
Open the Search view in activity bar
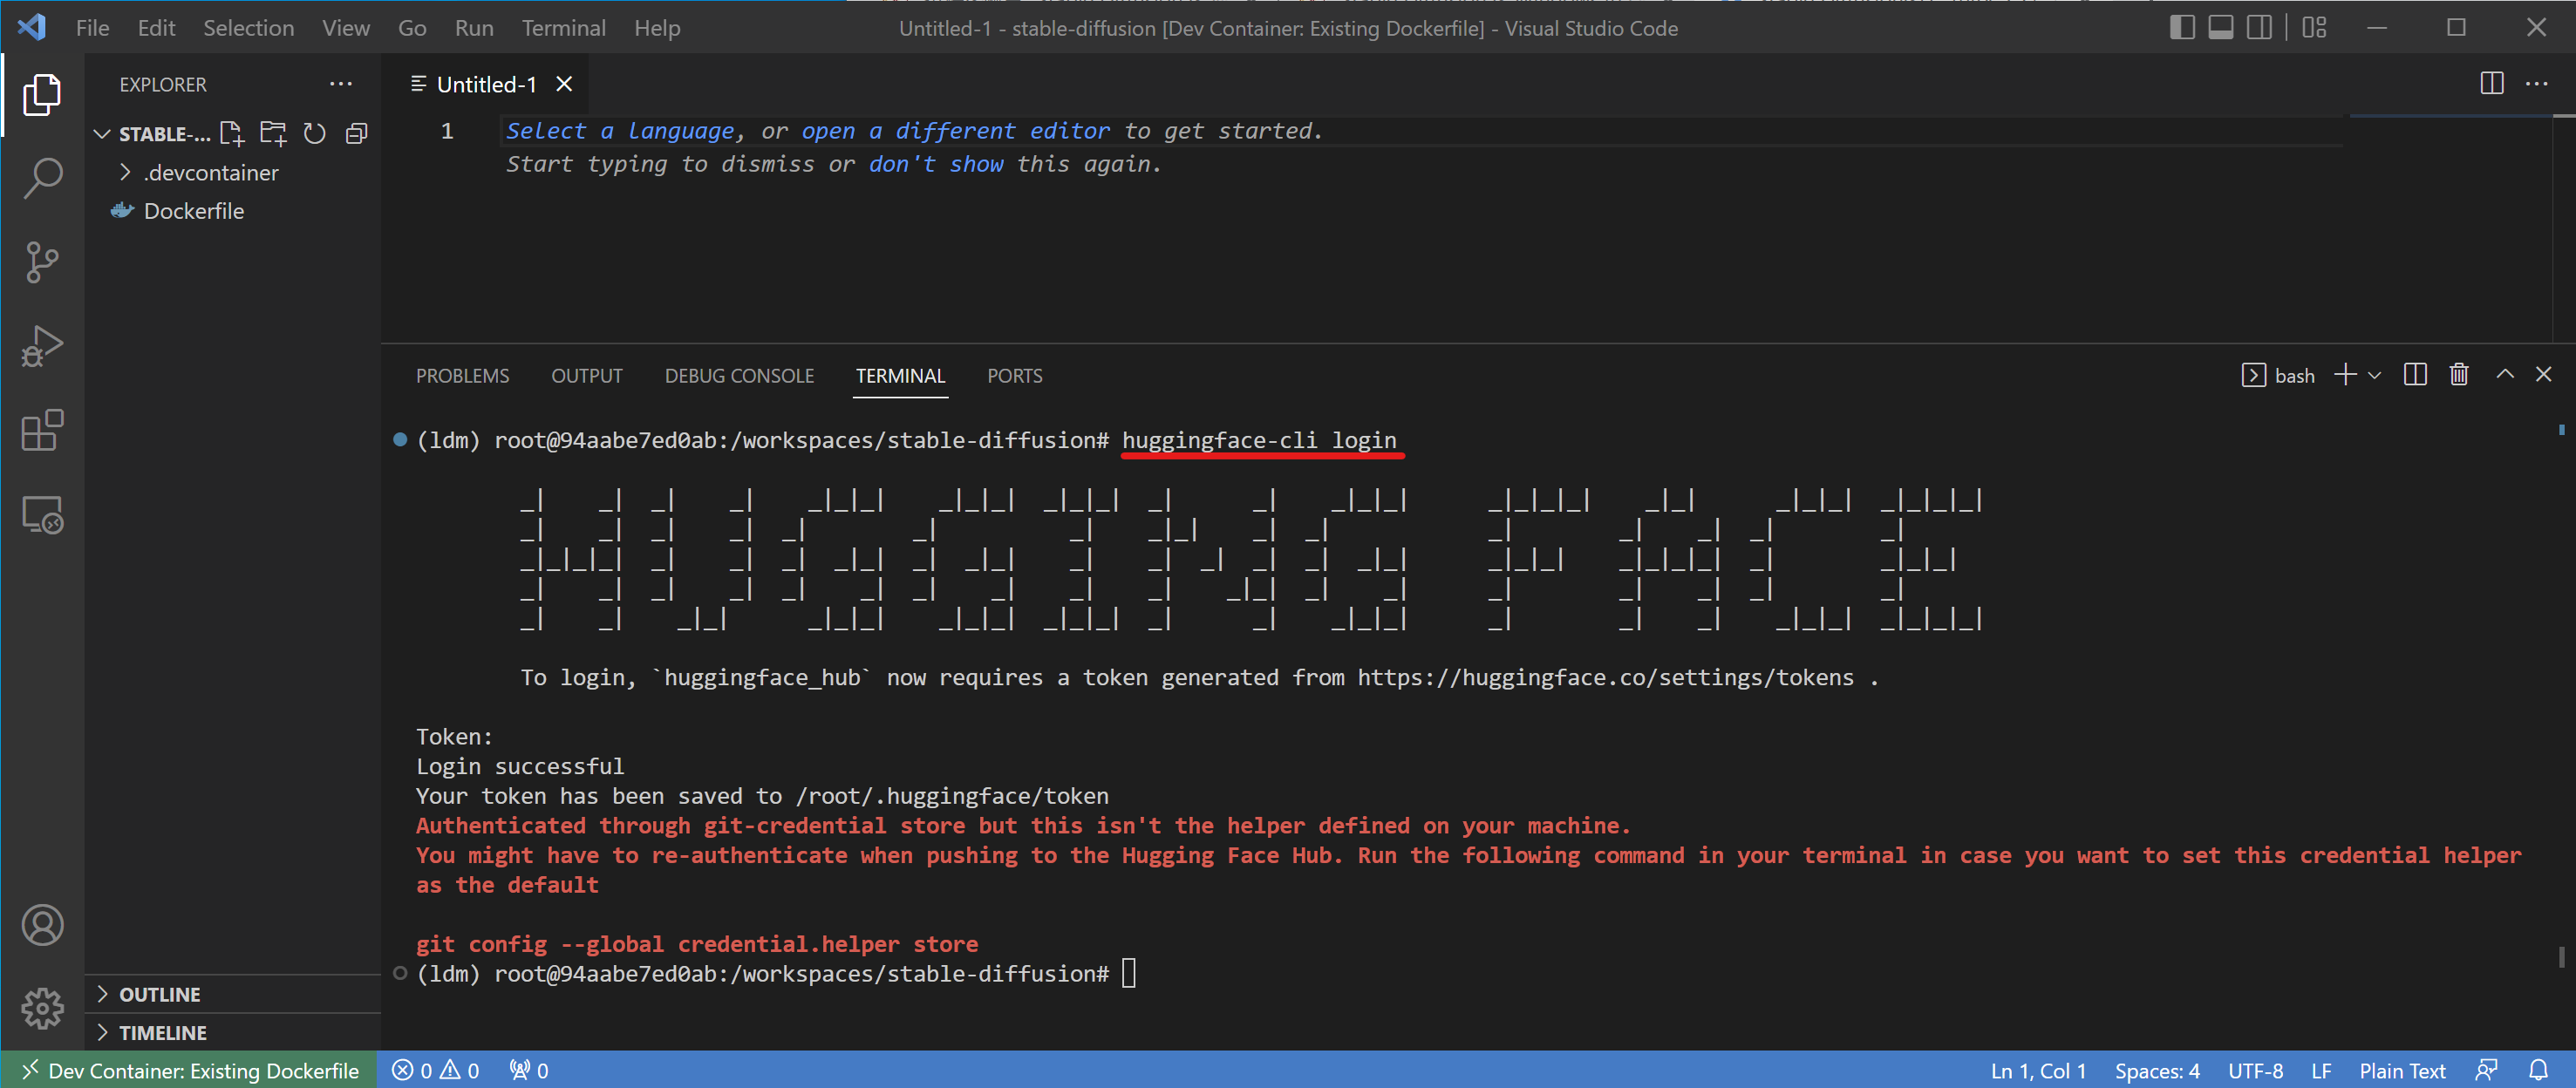(x=42, y=179)
